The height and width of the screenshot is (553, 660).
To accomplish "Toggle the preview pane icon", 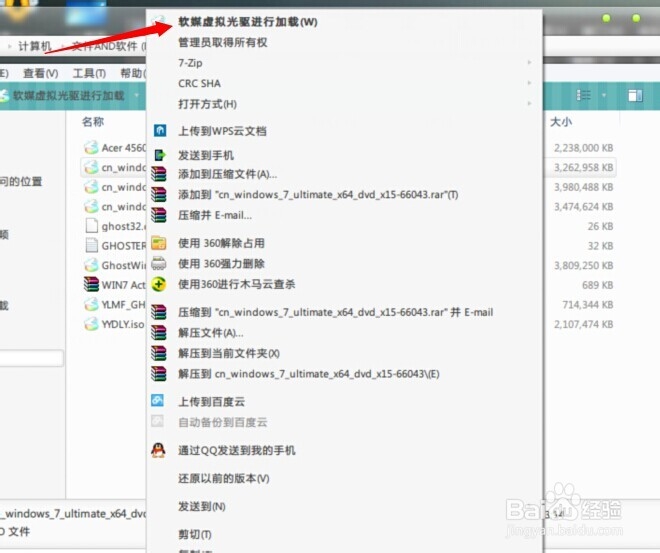I will (635, 96).
